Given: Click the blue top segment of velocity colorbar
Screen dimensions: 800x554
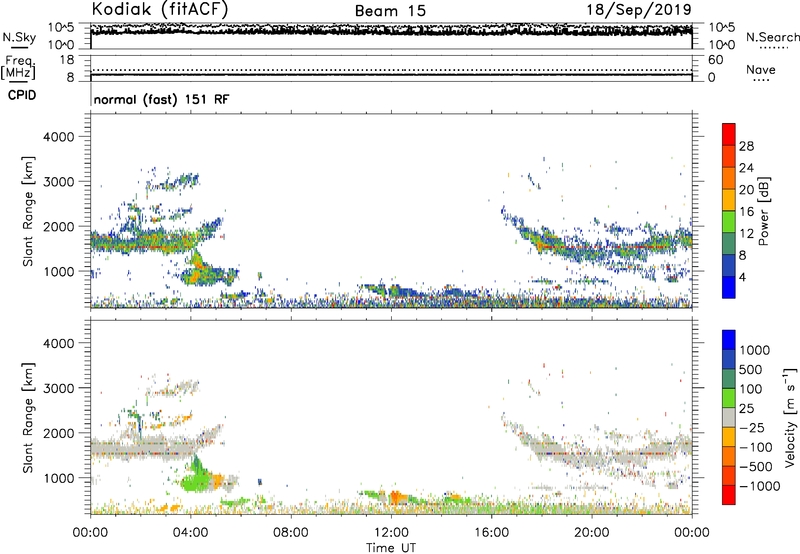Looking at the screenshot, I should [x=729, y=340].
